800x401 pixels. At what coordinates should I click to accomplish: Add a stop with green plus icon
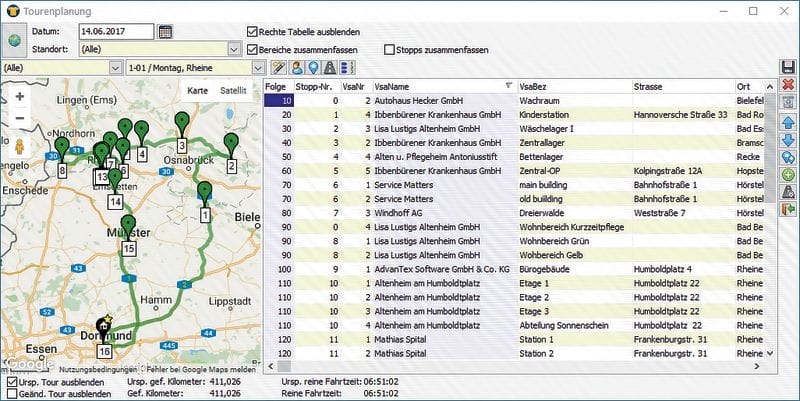tap(788, 175)
